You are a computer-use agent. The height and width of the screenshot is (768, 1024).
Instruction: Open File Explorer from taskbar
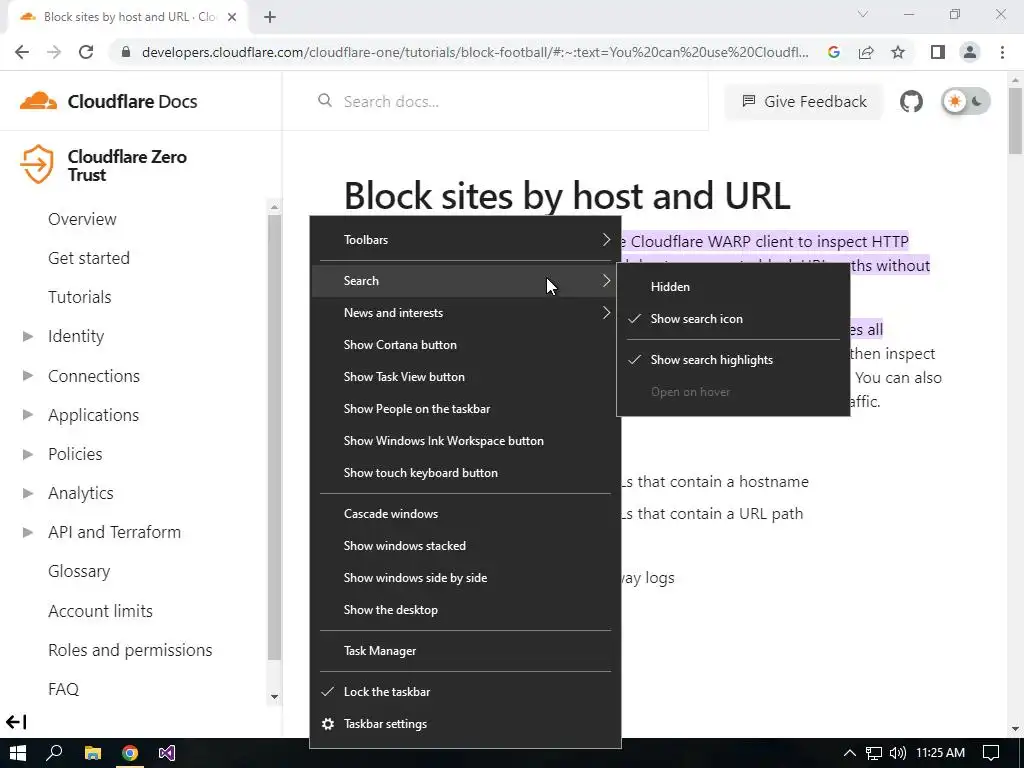click(93, 753)
